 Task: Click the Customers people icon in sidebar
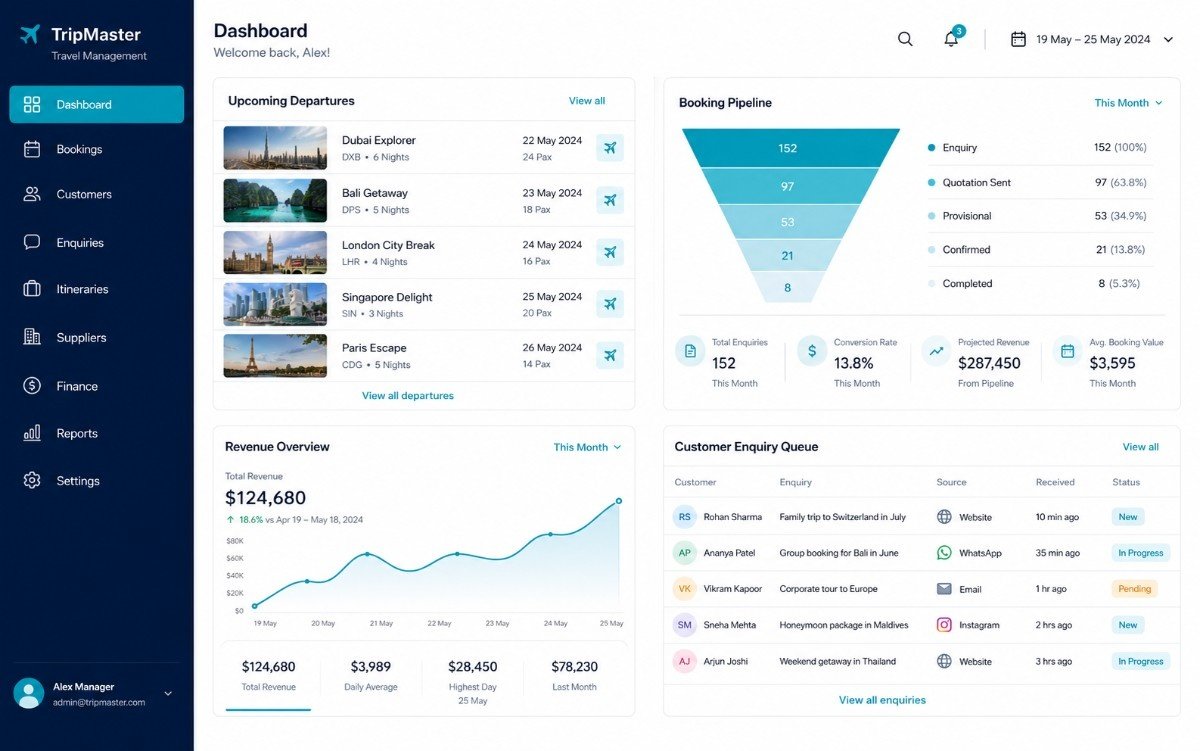click(32, 194)
